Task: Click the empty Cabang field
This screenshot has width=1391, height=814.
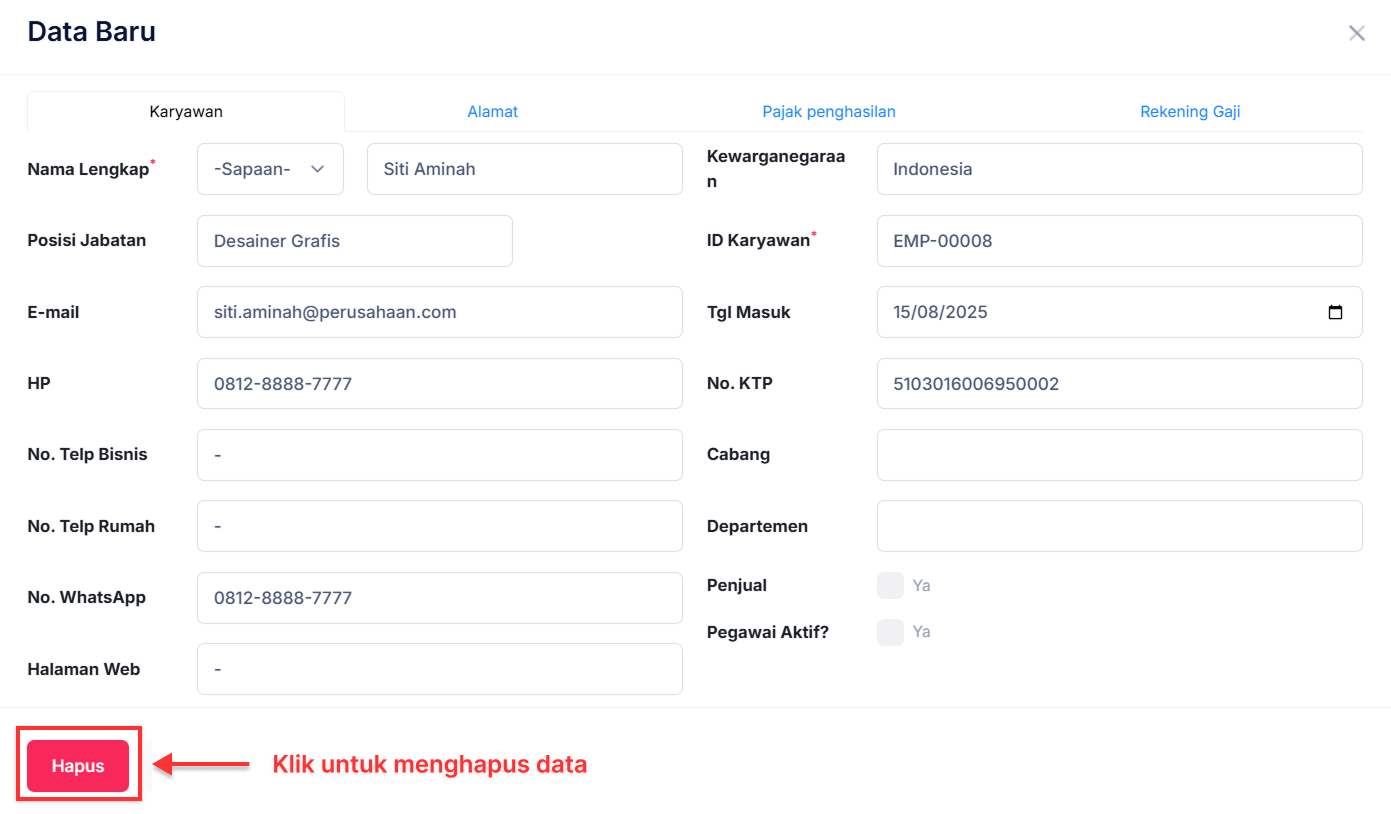Action: [1119, 455]
